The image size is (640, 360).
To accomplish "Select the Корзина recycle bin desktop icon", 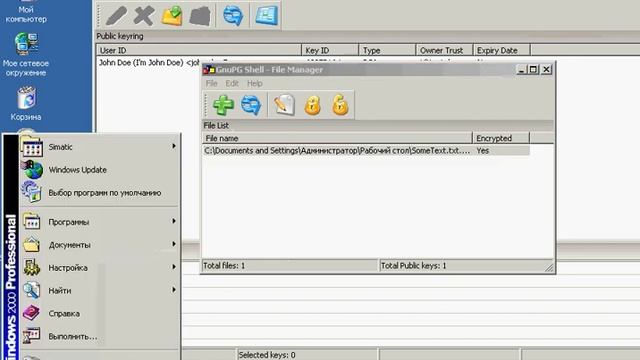I will (26, 104).
